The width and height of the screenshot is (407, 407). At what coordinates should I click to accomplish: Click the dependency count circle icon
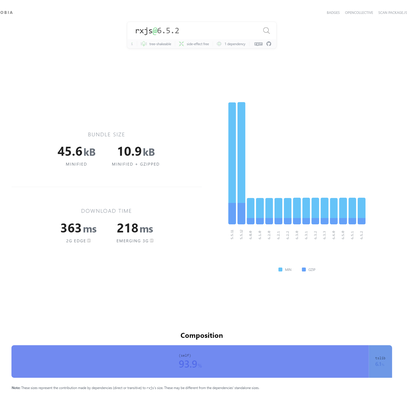point(219,44)
